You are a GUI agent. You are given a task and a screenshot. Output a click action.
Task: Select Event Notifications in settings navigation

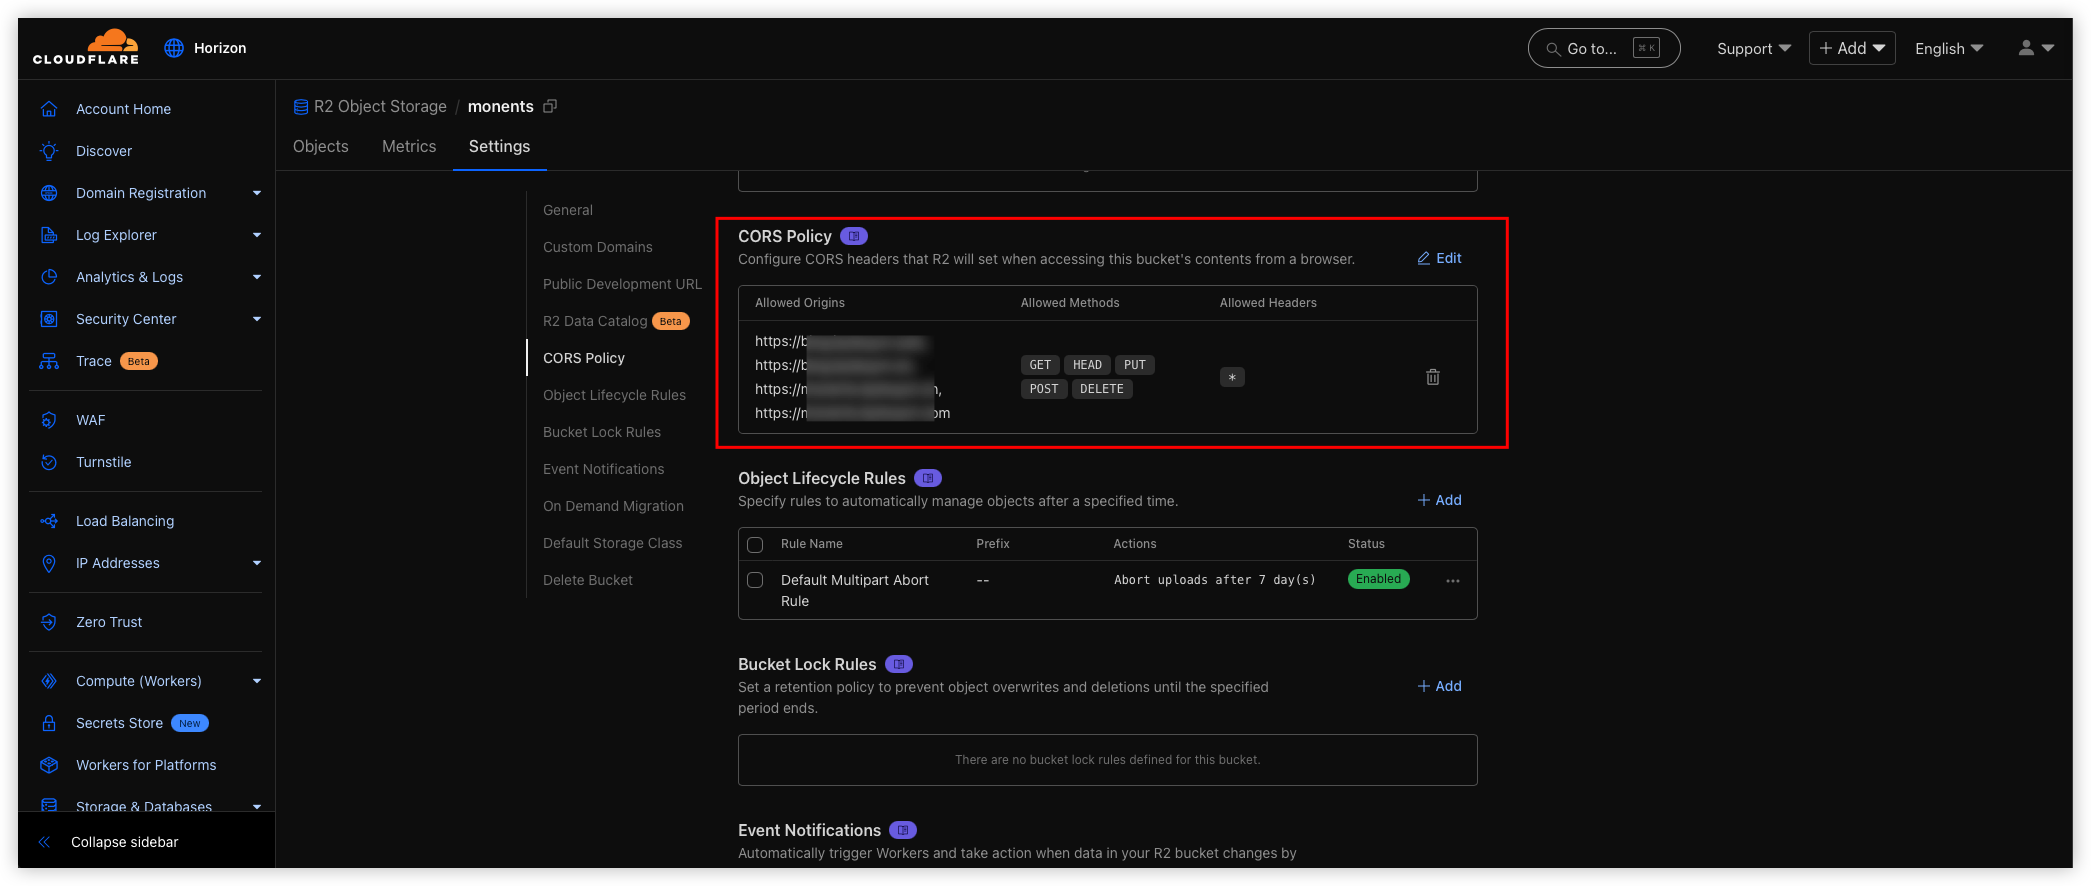(x=604, y=469)
